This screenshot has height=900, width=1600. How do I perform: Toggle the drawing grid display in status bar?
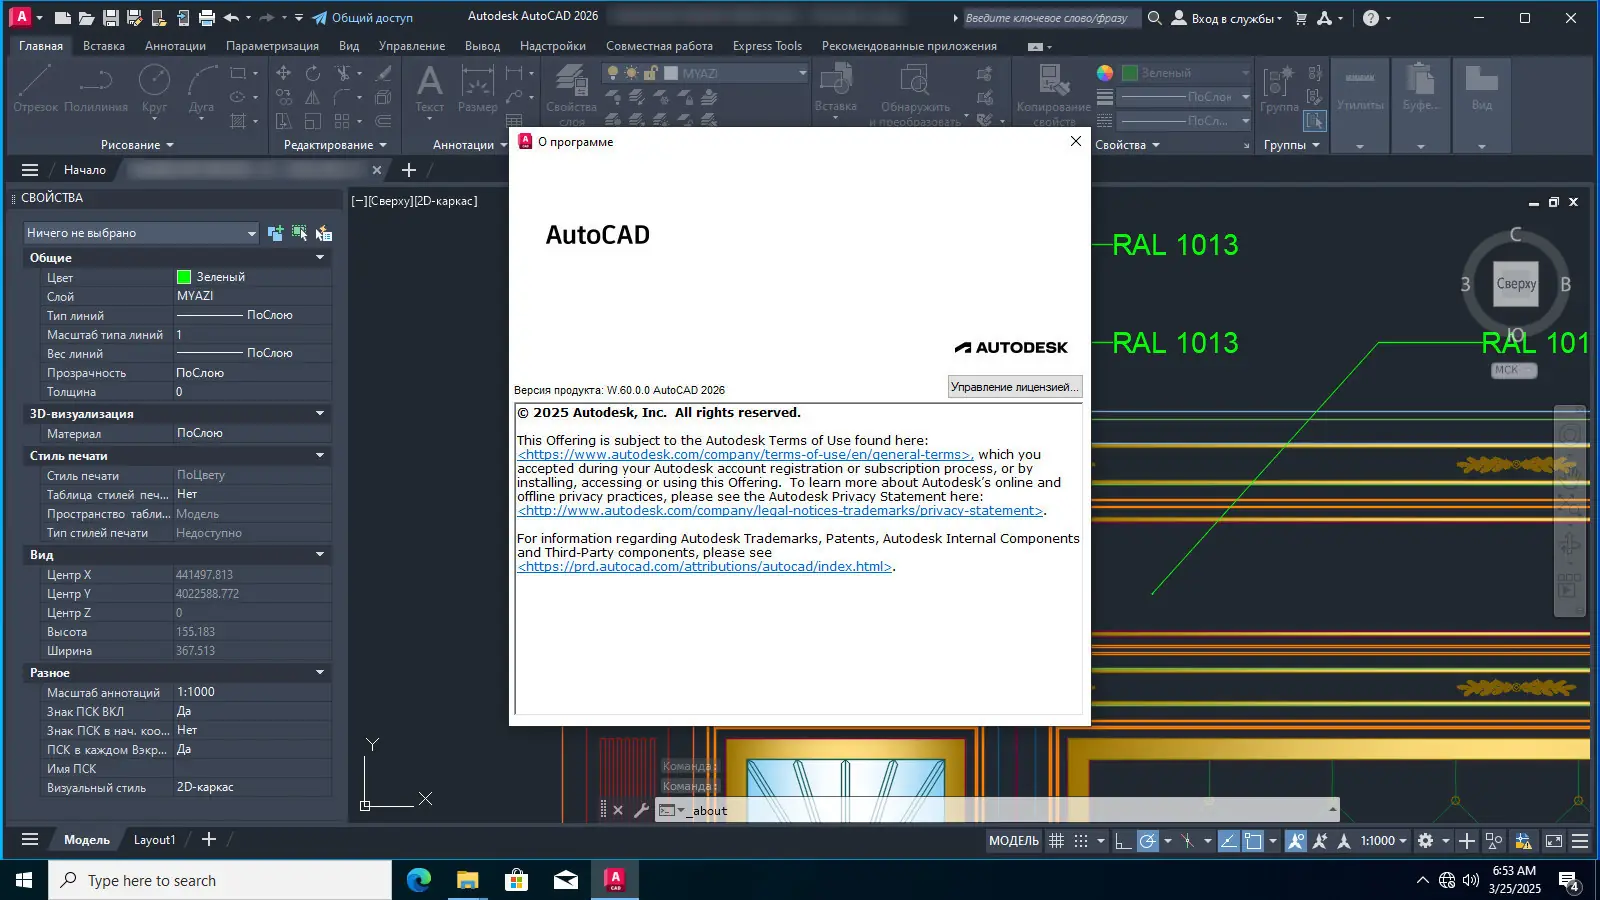1056,841
